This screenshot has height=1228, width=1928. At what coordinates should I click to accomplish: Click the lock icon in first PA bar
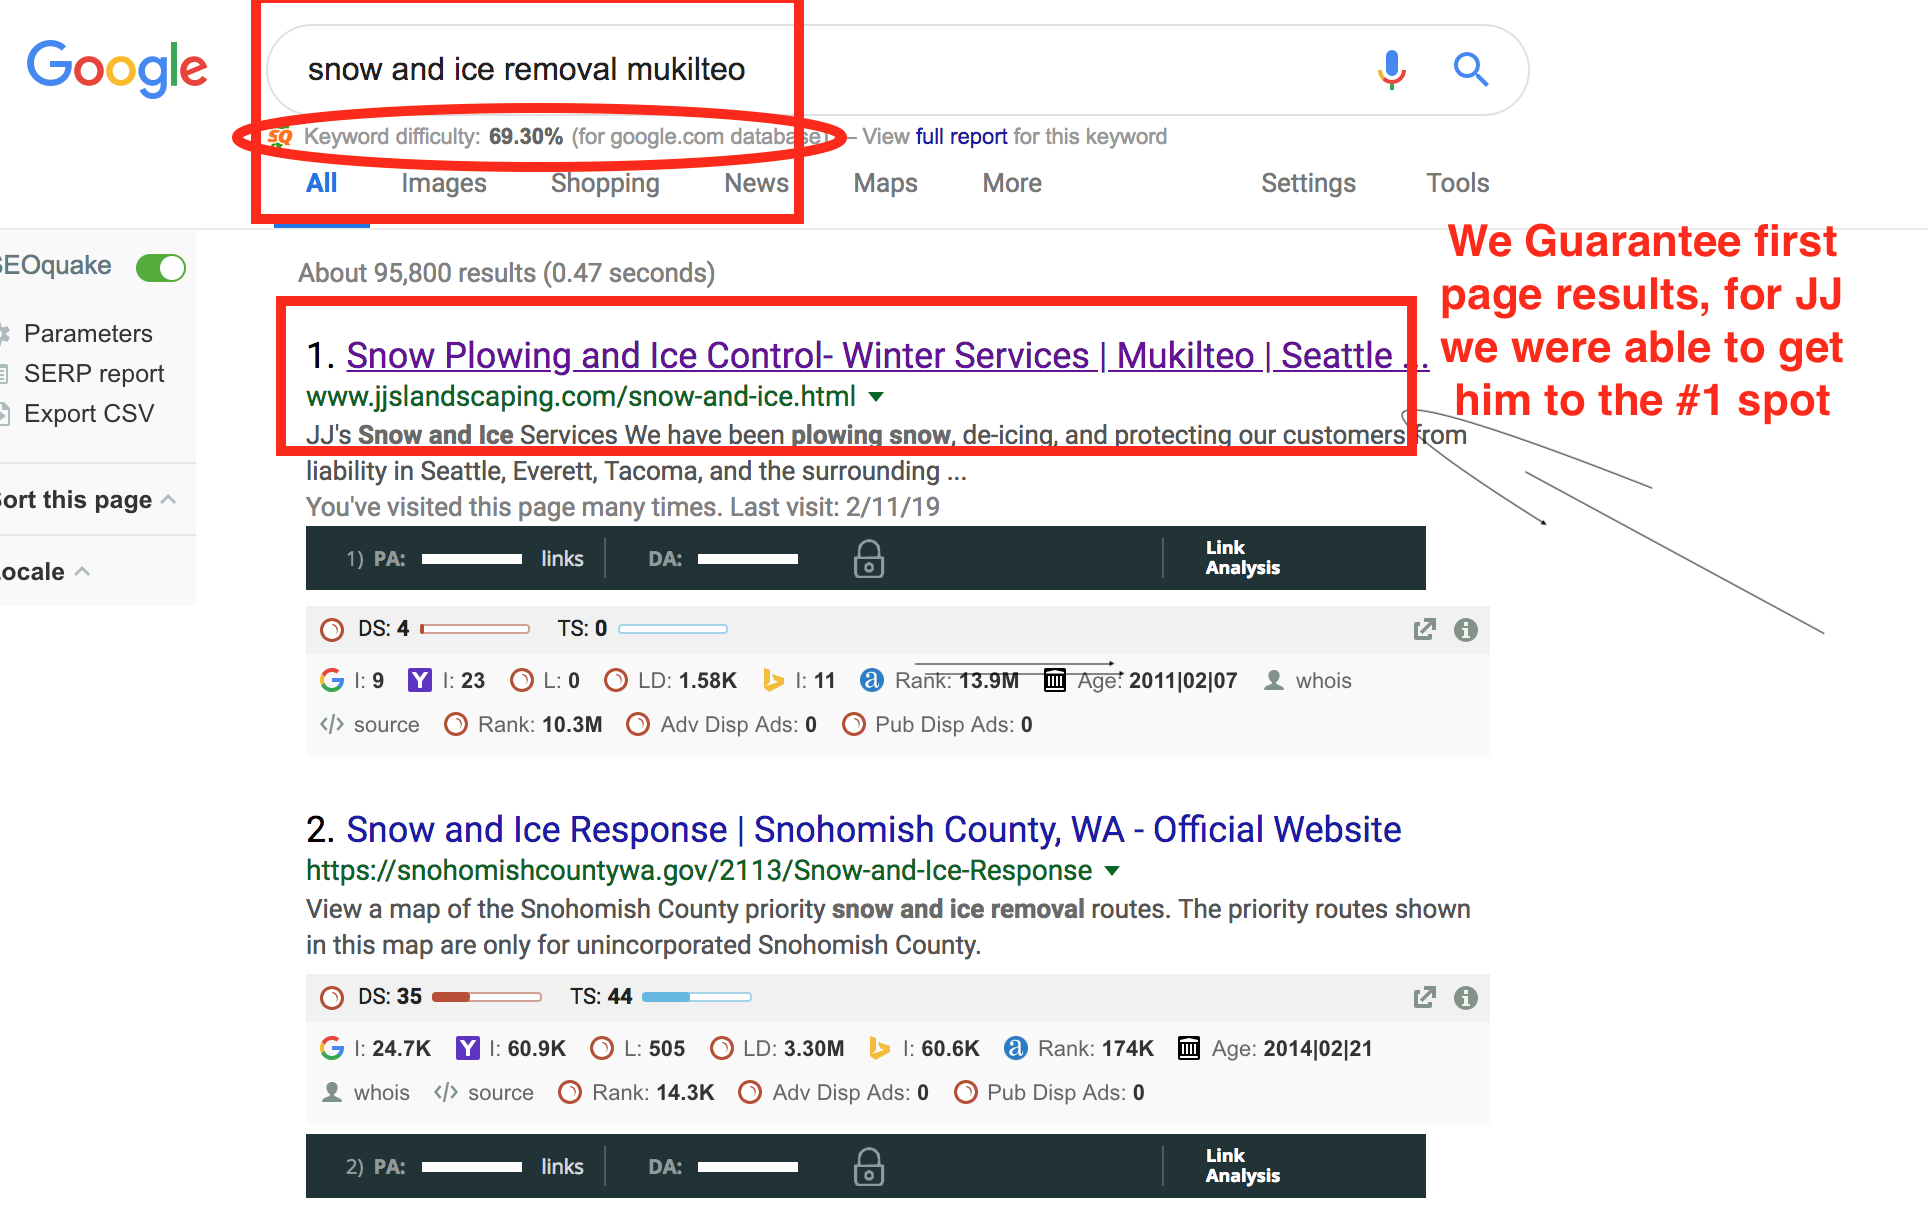pyautogui.click(x=868, y=559)
